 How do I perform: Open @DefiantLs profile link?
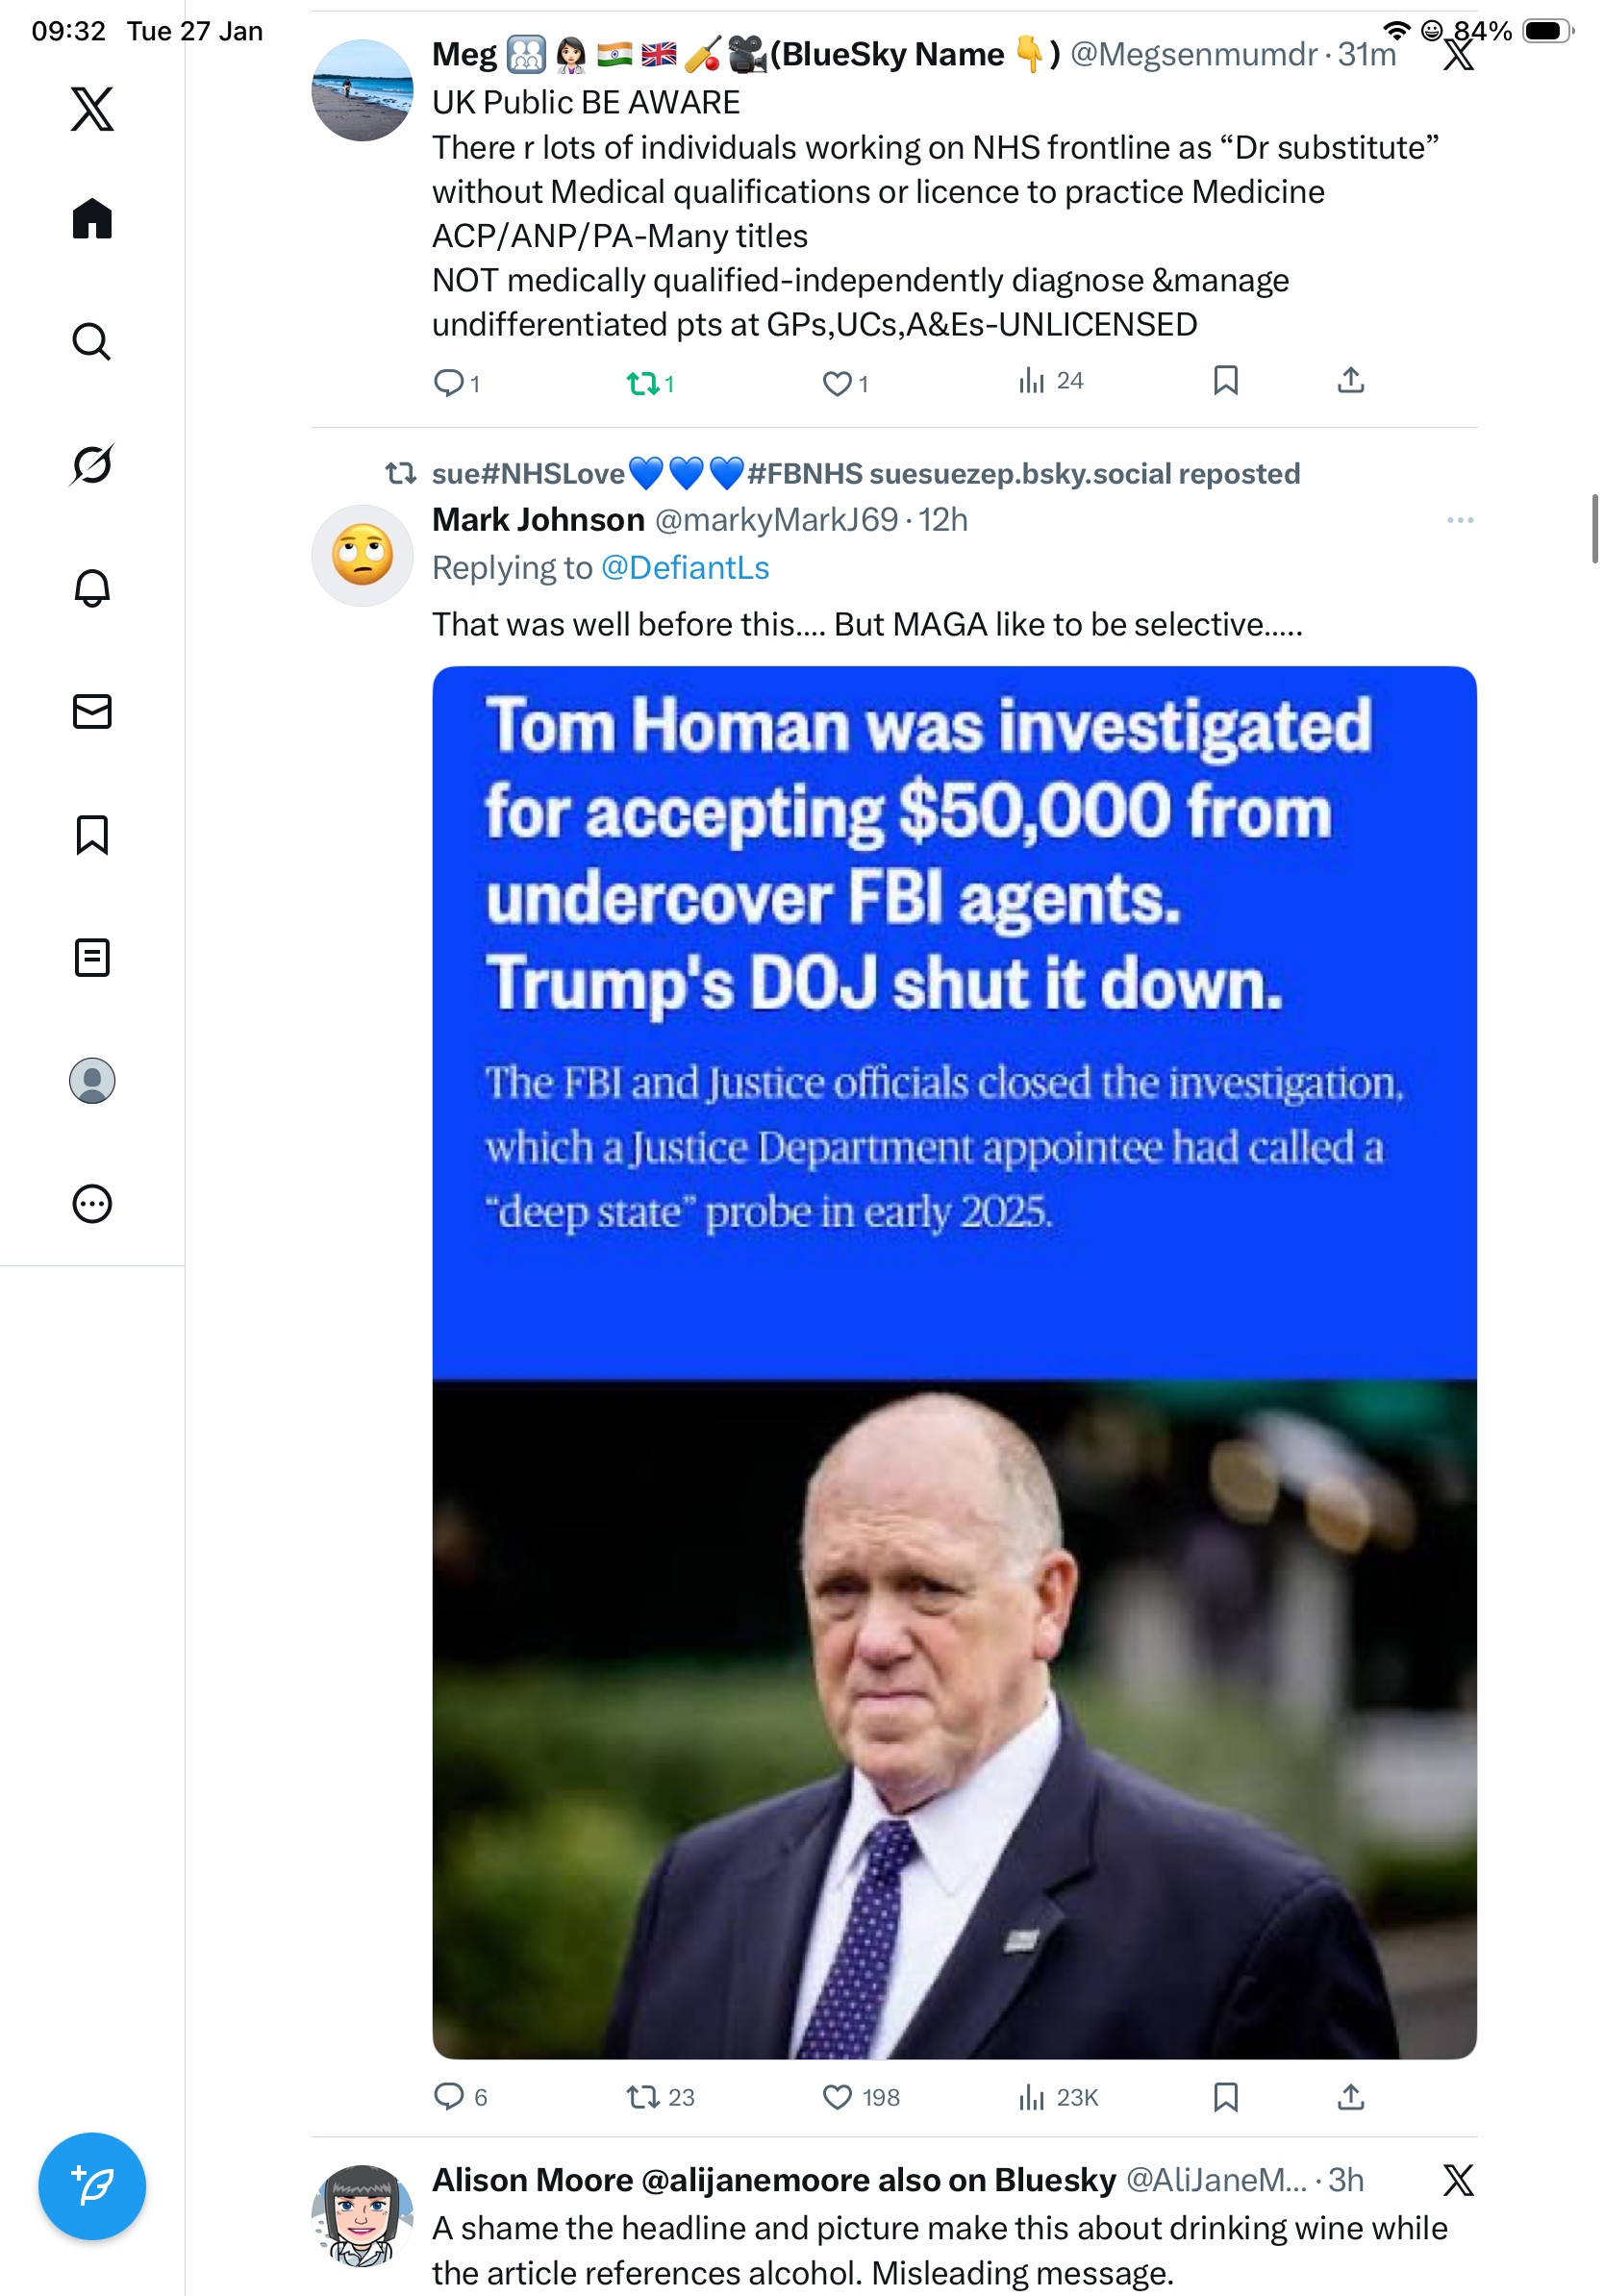pos(685,568)
